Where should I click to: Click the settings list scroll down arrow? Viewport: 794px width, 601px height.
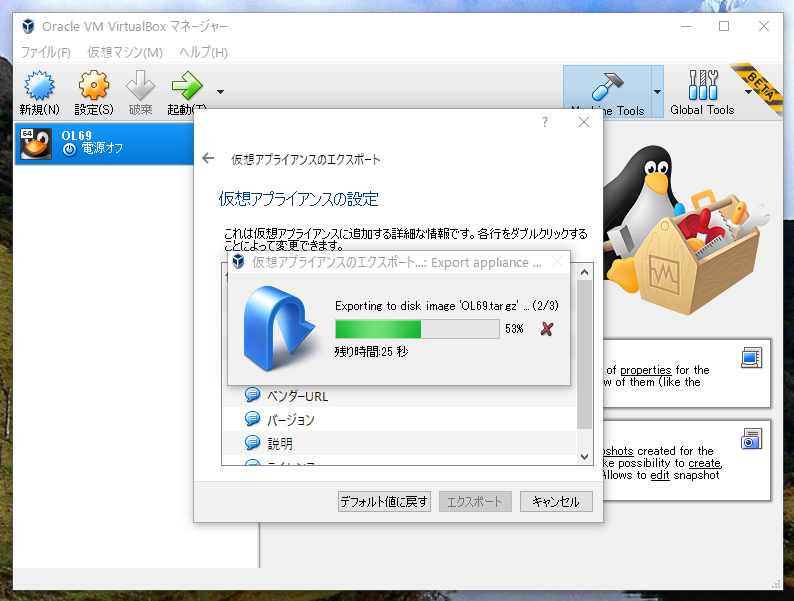584,457
